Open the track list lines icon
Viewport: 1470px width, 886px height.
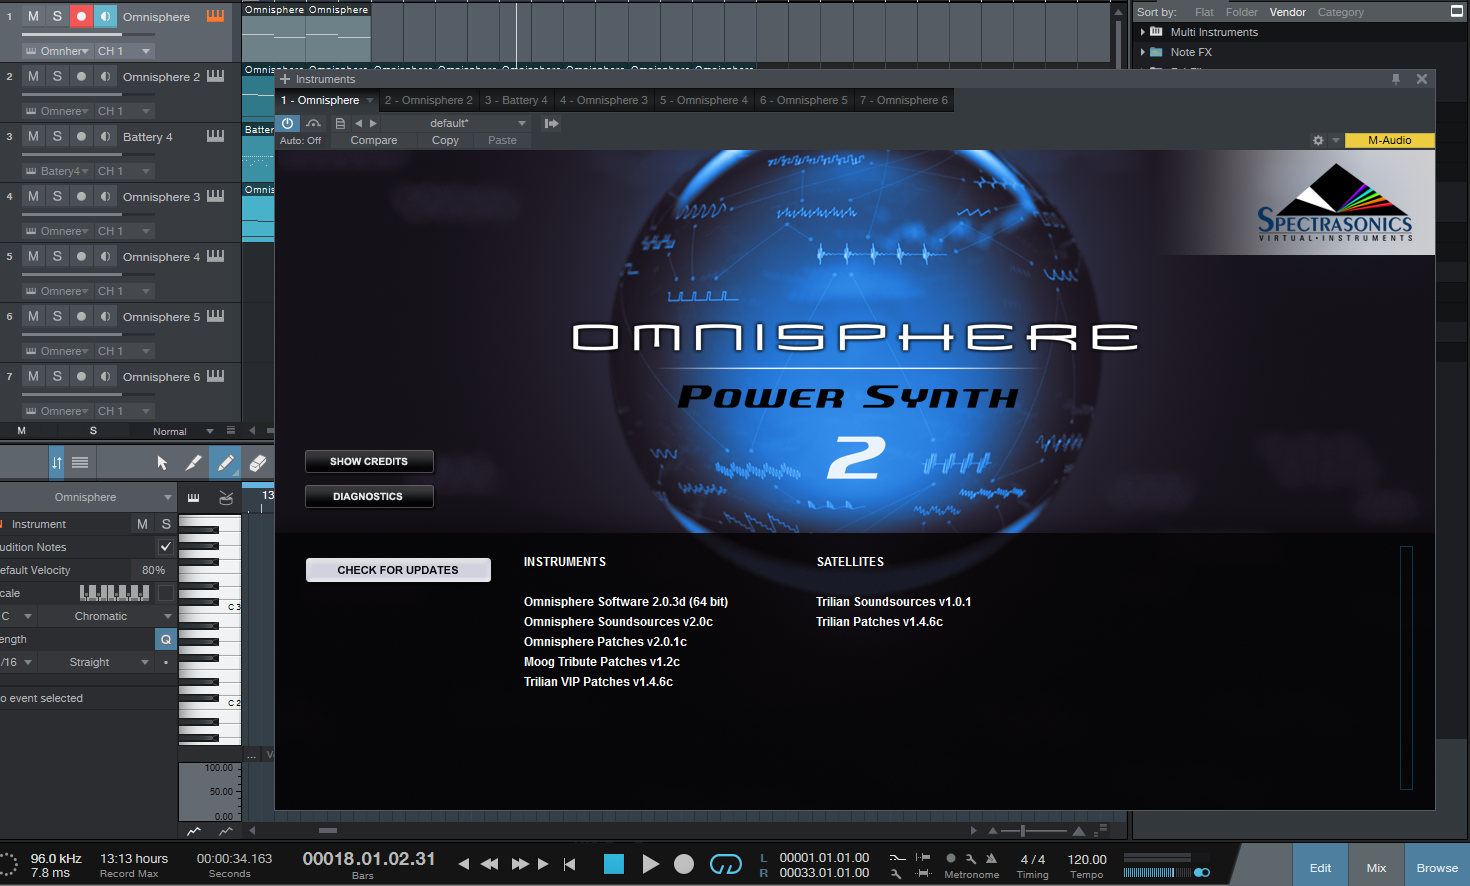click(x=80, y=463)
